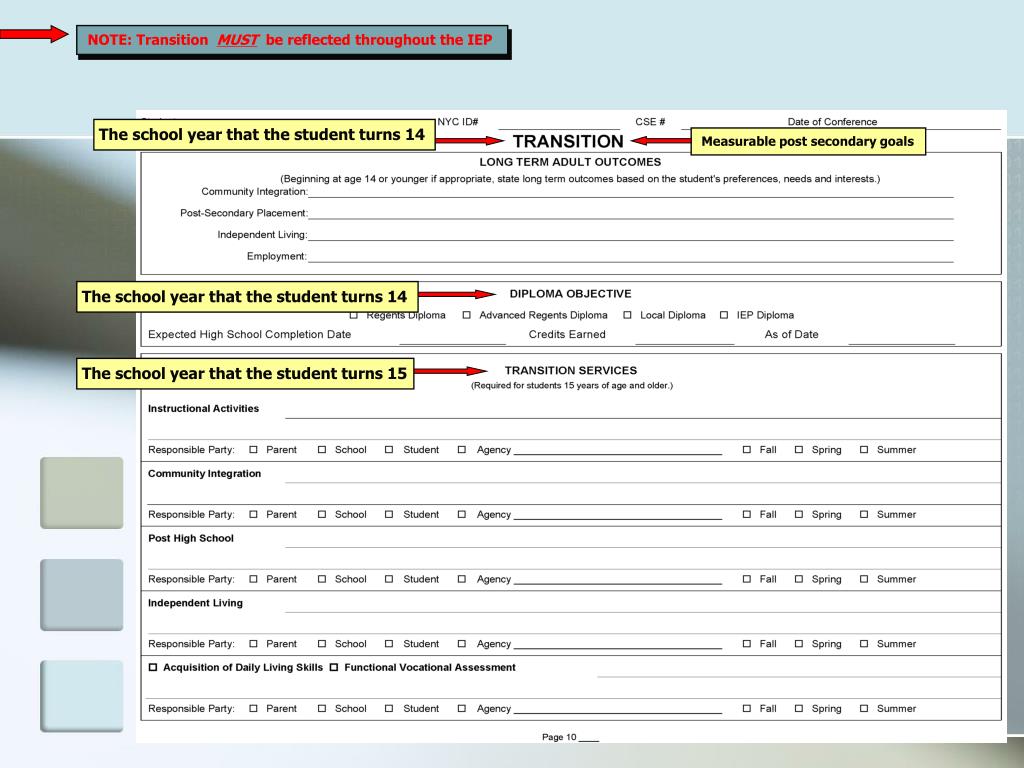Tick Student in Community Integration services row

pos(389,514)
